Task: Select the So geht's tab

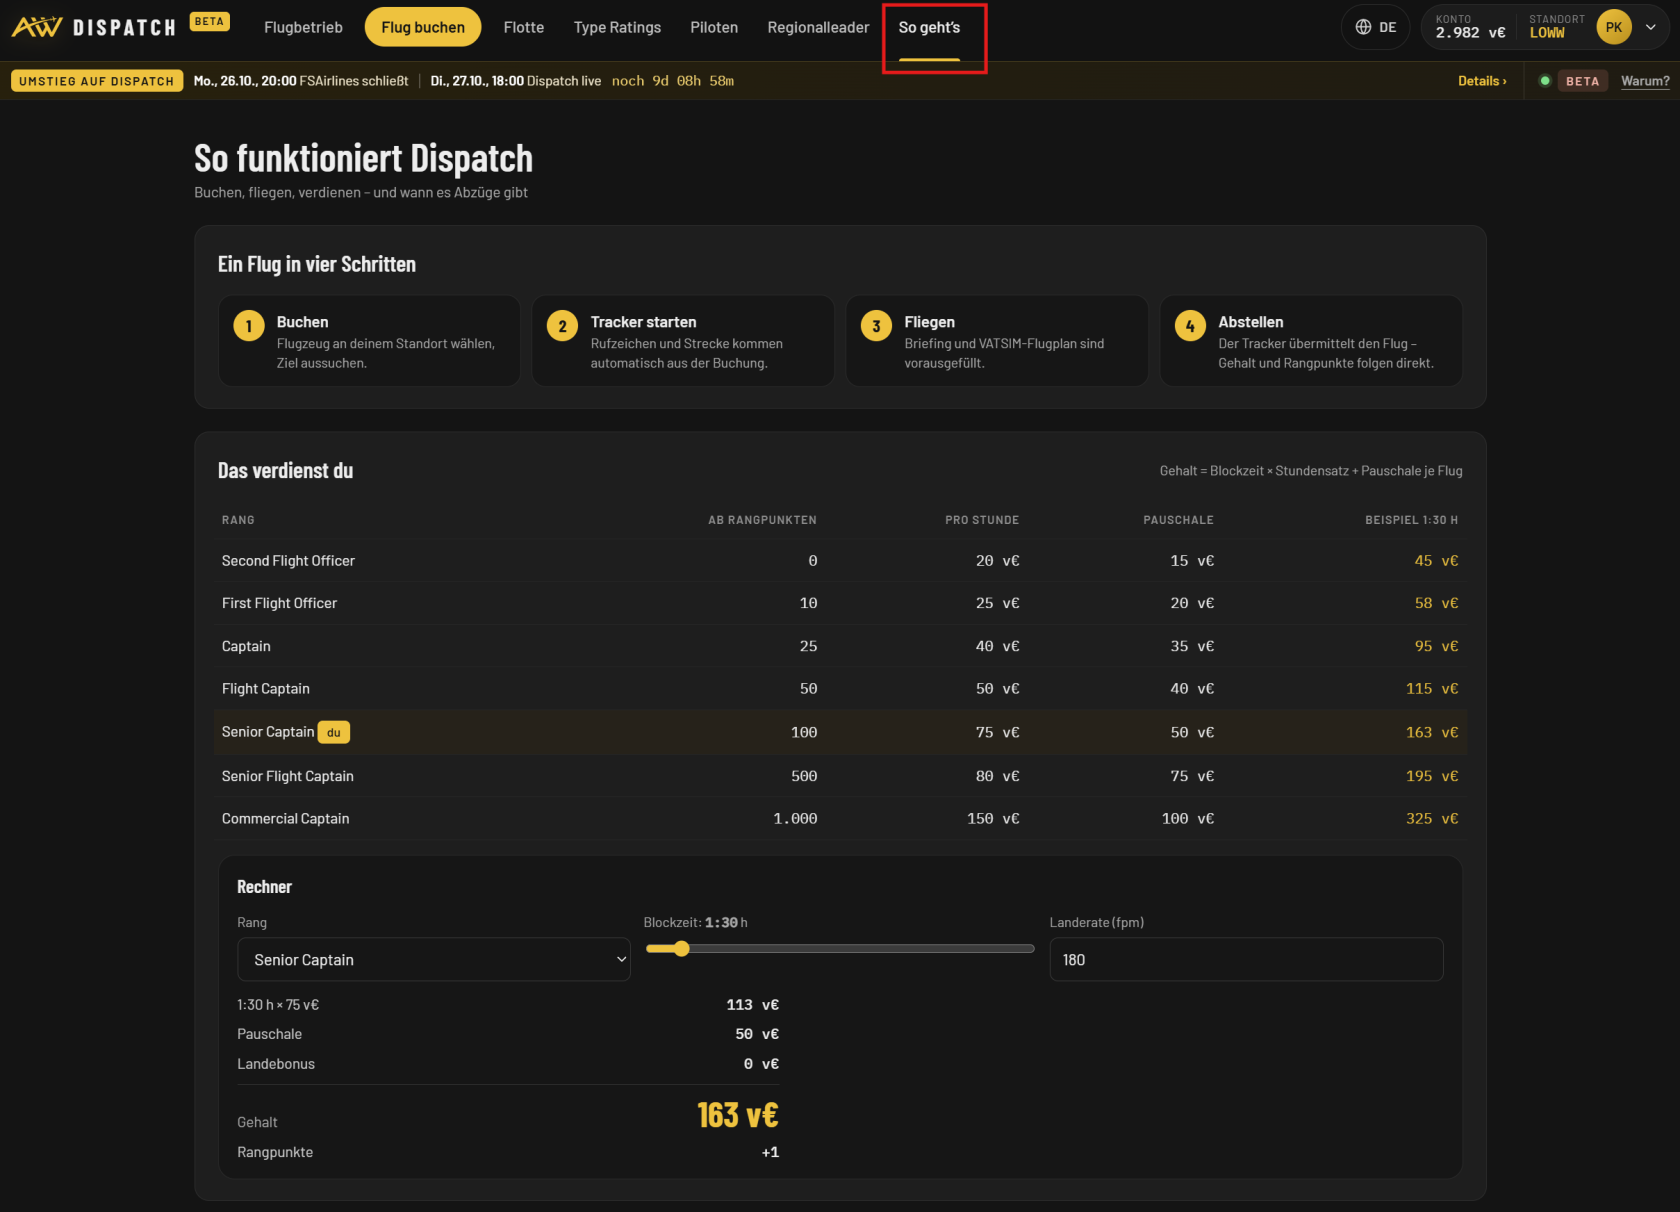Action: point(929,27)
